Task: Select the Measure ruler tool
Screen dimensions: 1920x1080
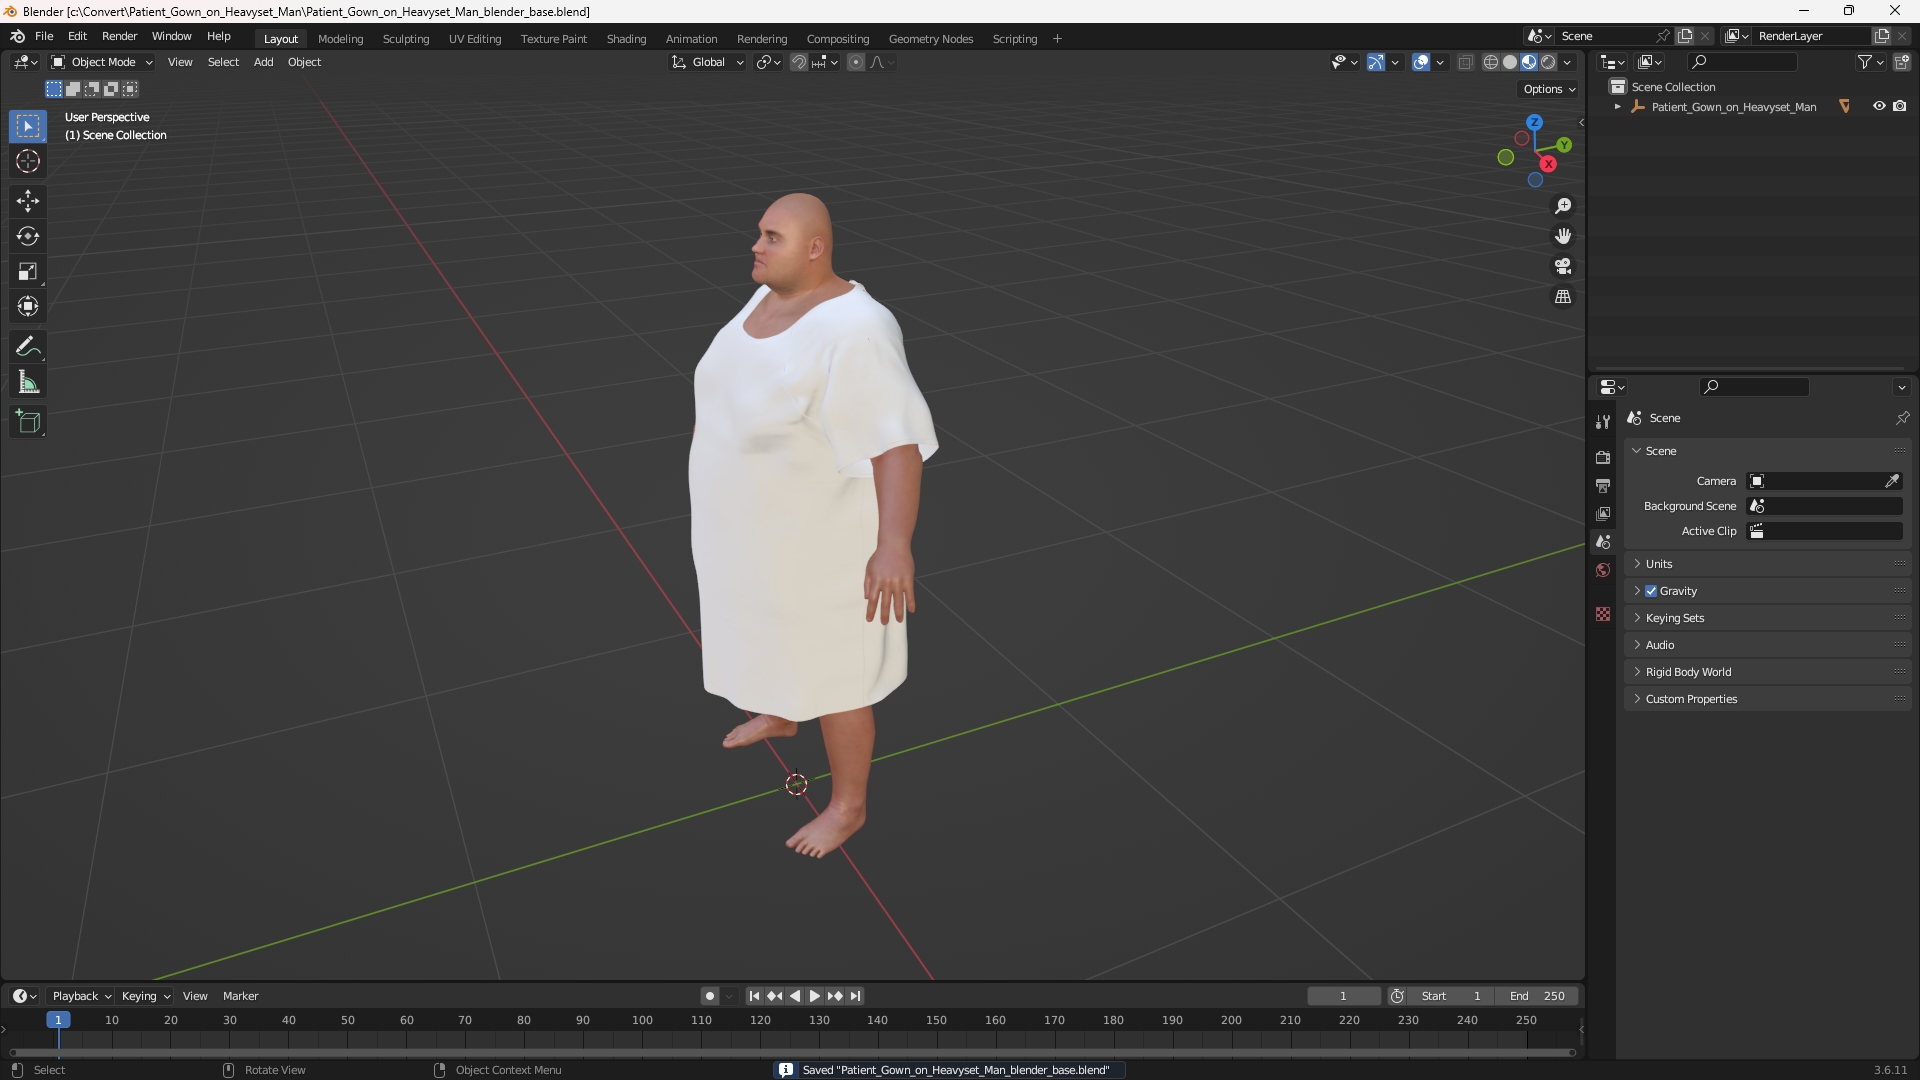Action: pyautogui.click(x=28, y=382)
